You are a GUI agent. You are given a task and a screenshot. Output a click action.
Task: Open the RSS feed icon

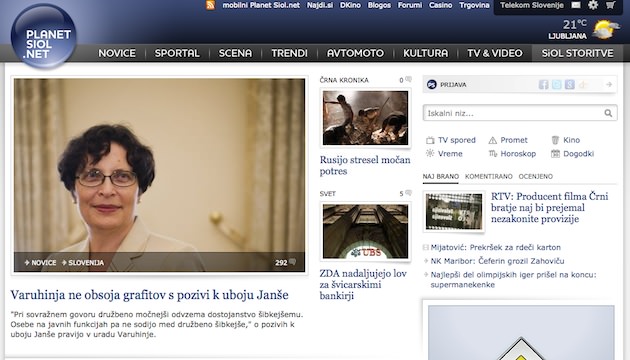pyautogui.click(x=211, y=5)
